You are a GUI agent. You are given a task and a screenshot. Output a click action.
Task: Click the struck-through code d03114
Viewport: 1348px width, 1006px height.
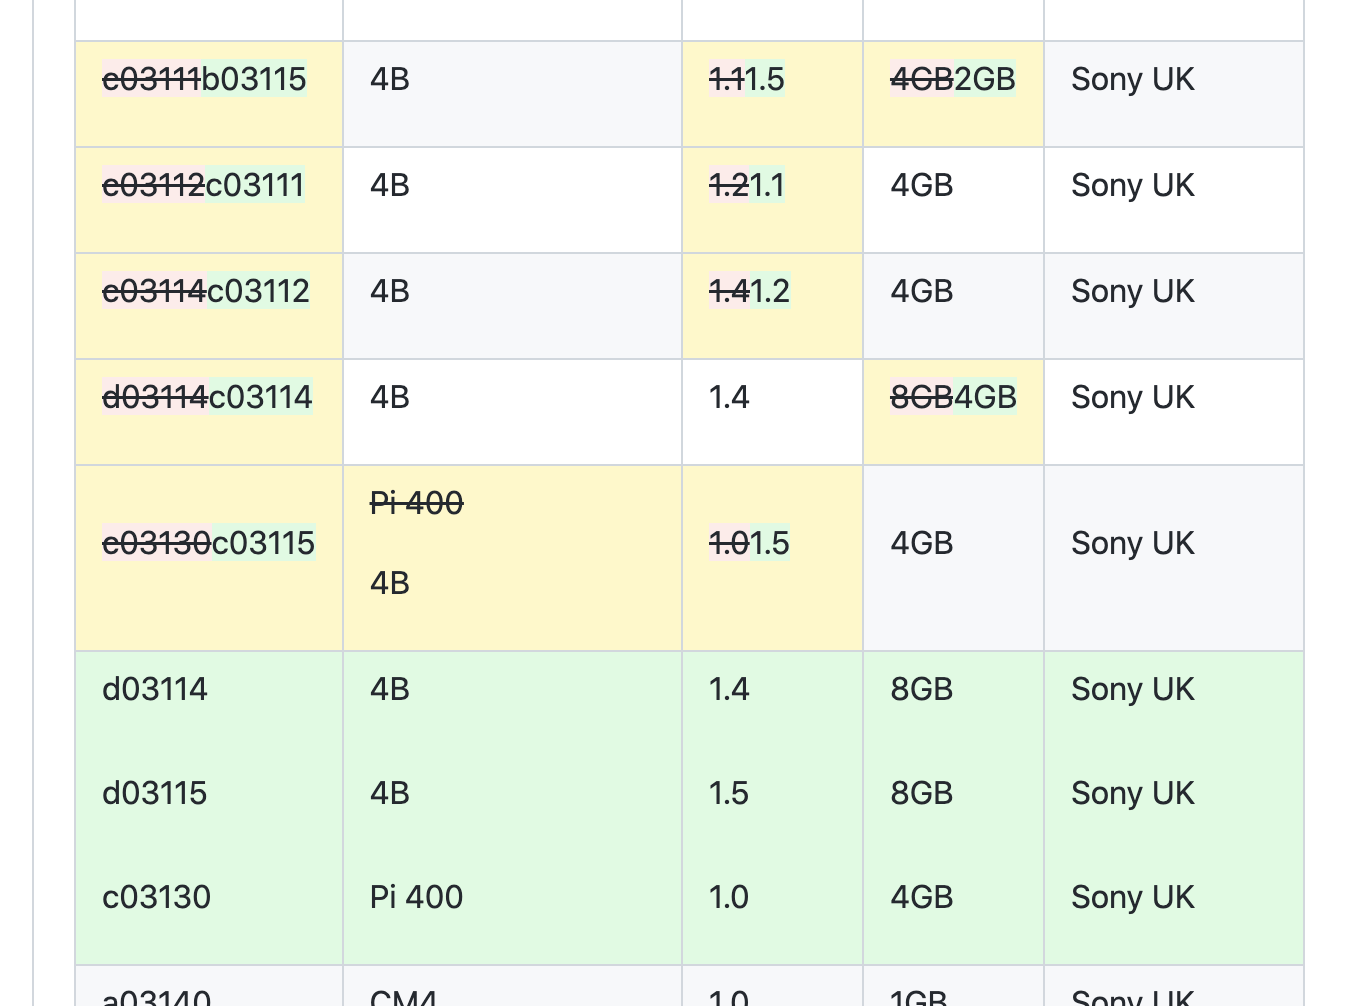coord(154,397)
